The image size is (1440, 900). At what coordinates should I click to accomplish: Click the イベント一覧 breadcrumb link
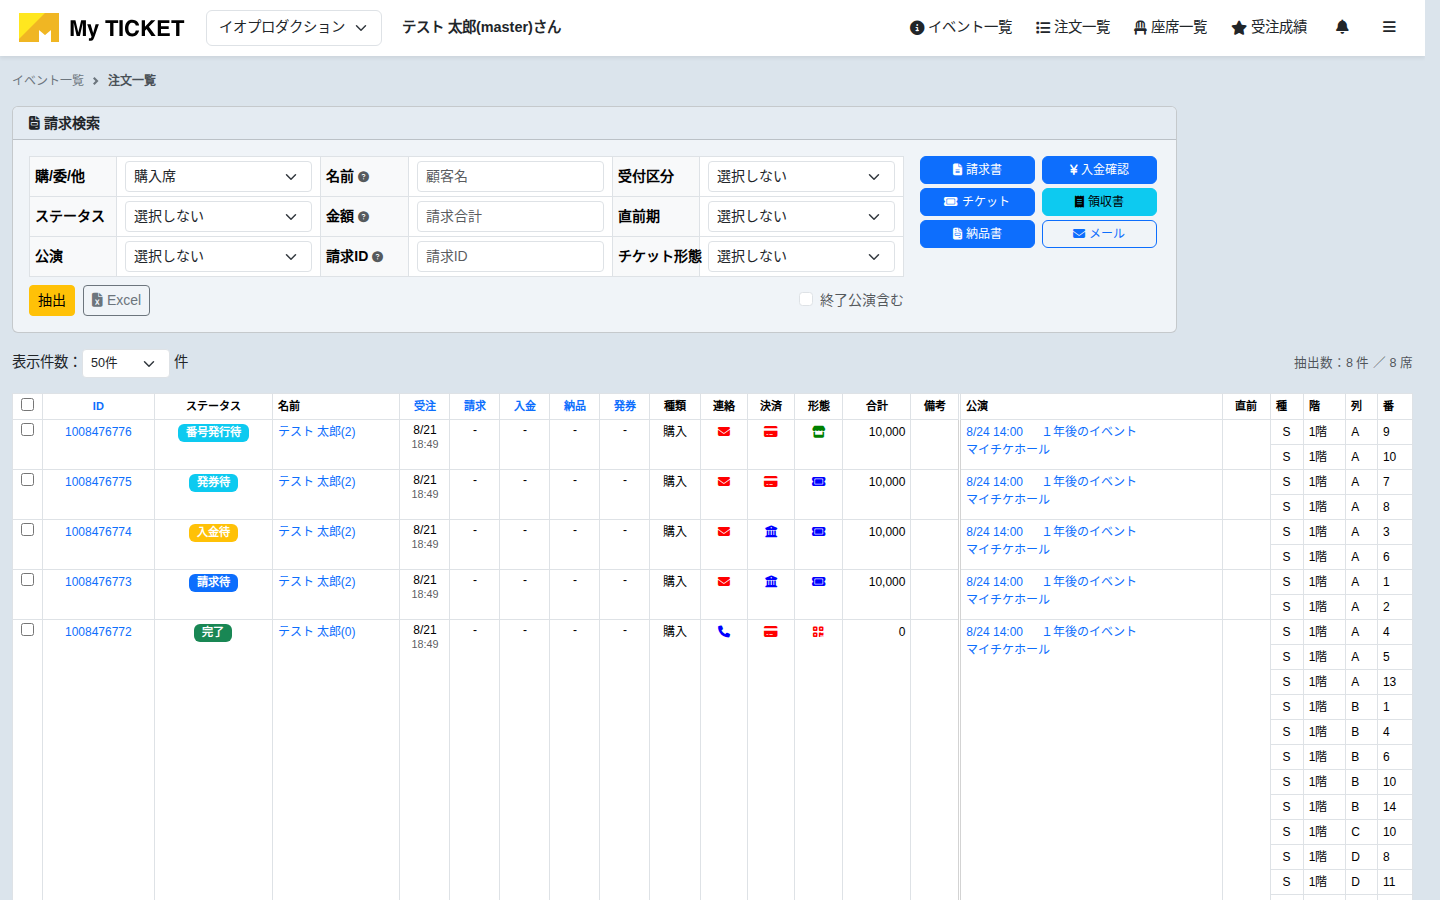48,81
